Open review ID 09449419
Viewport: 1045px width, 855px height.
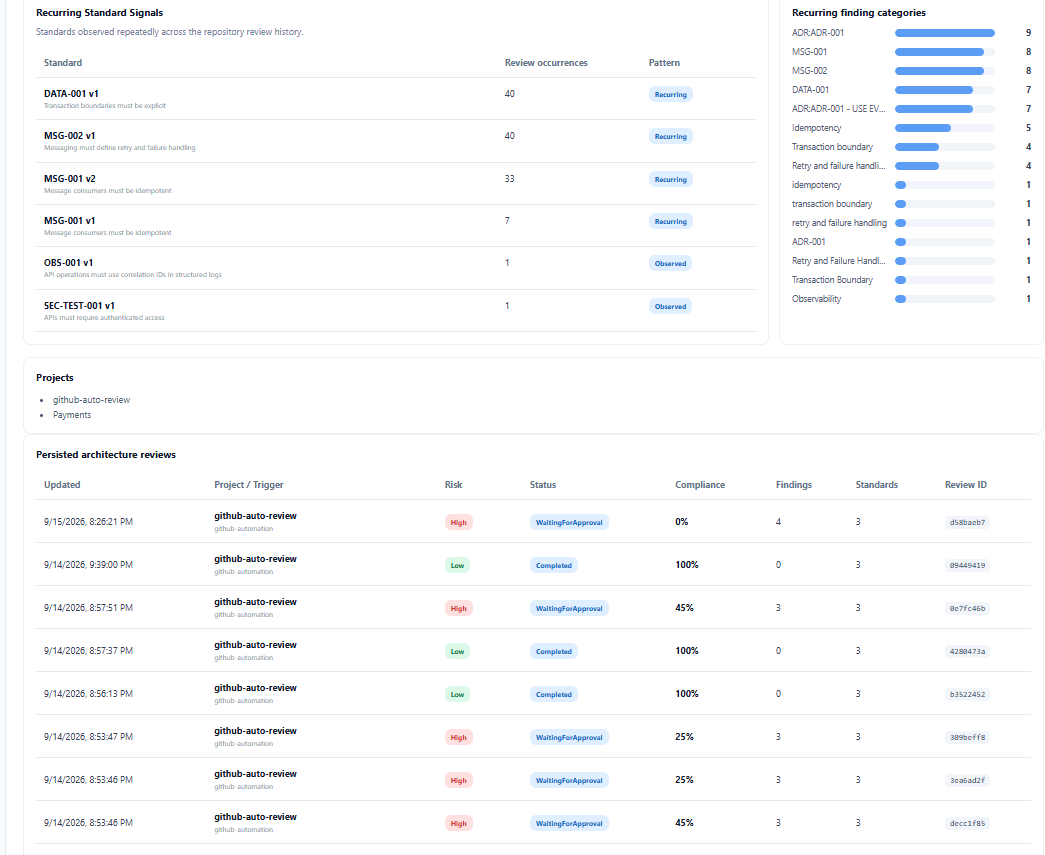click(x=967, y=566)
